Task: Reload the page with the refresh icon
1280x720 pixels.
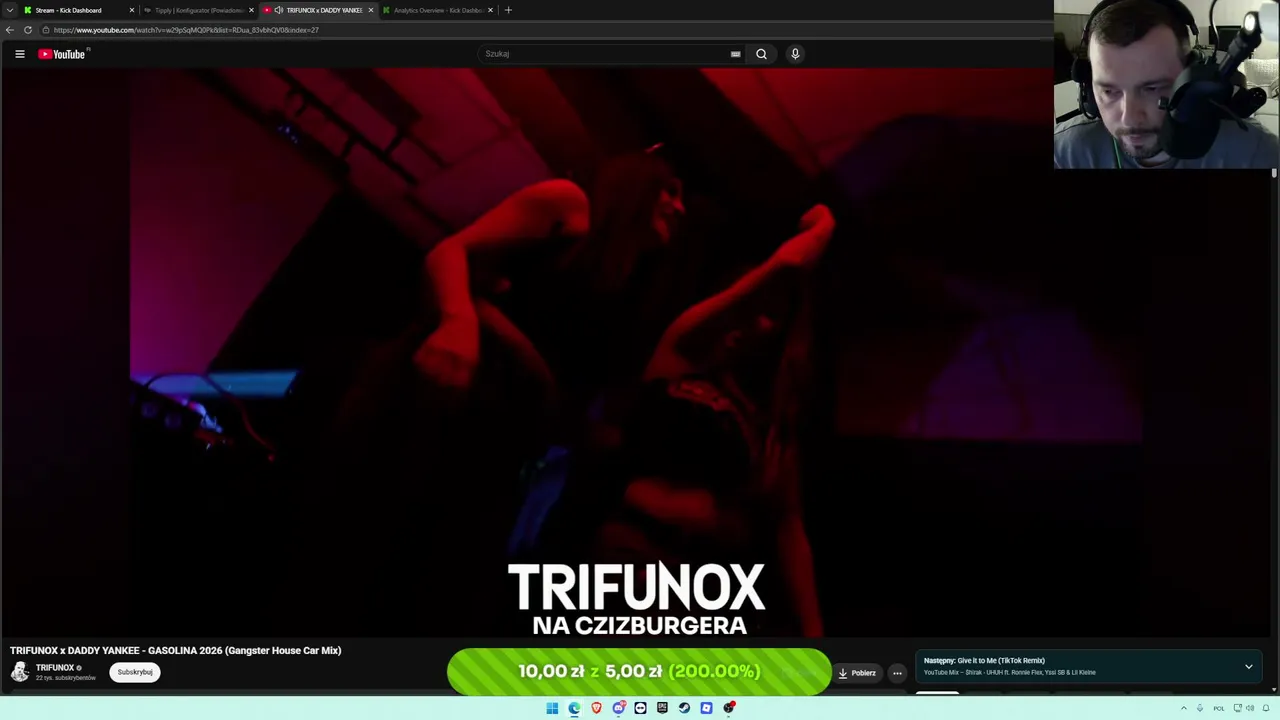Action: (x=28, y=30)
